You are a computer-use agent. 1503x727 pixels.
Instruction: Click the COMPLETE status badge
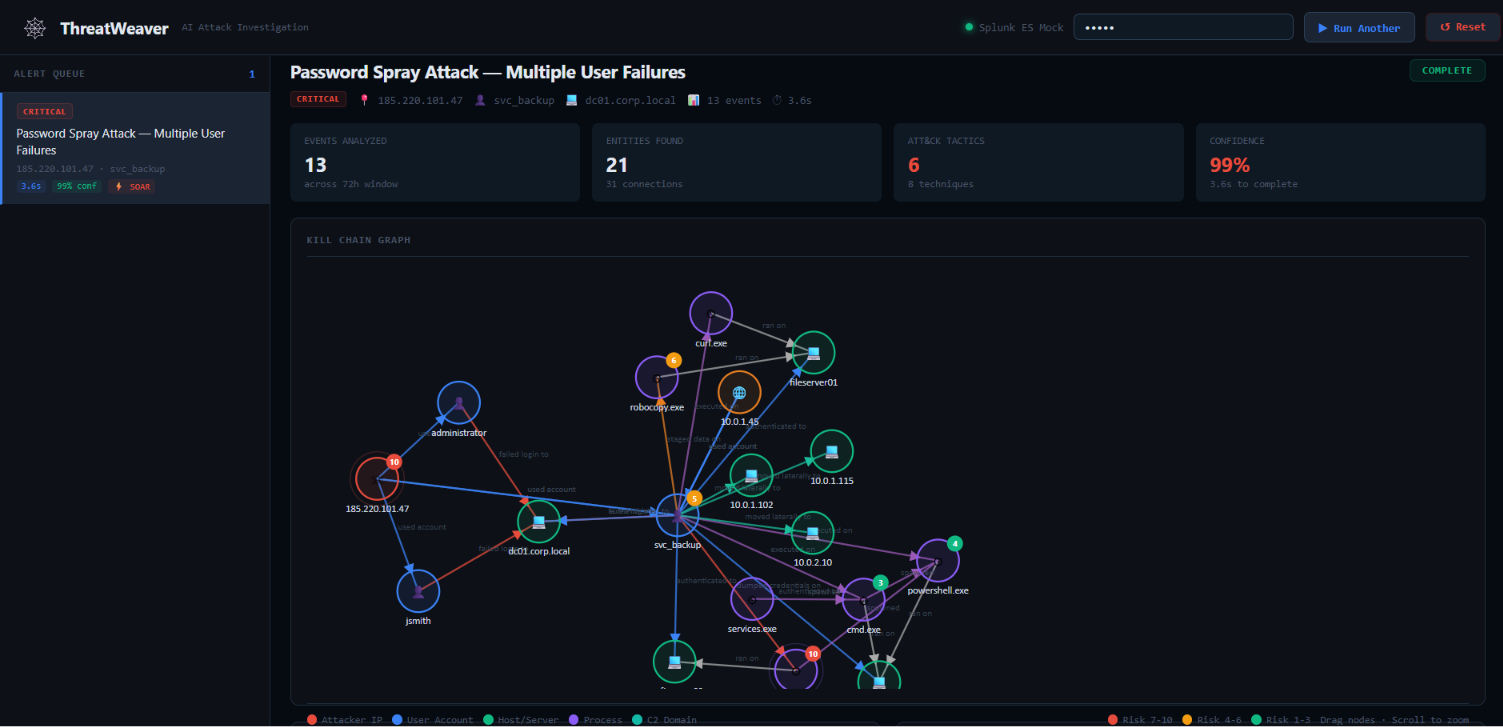(1446, 70)
